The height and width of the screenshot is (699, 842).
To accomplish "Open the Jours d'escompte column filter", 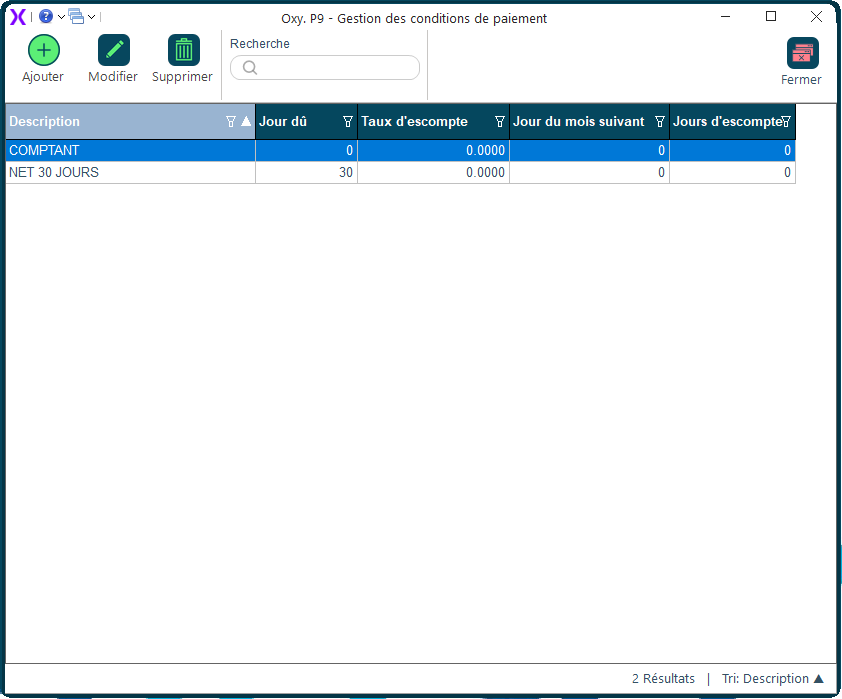I will pos(786,122).
